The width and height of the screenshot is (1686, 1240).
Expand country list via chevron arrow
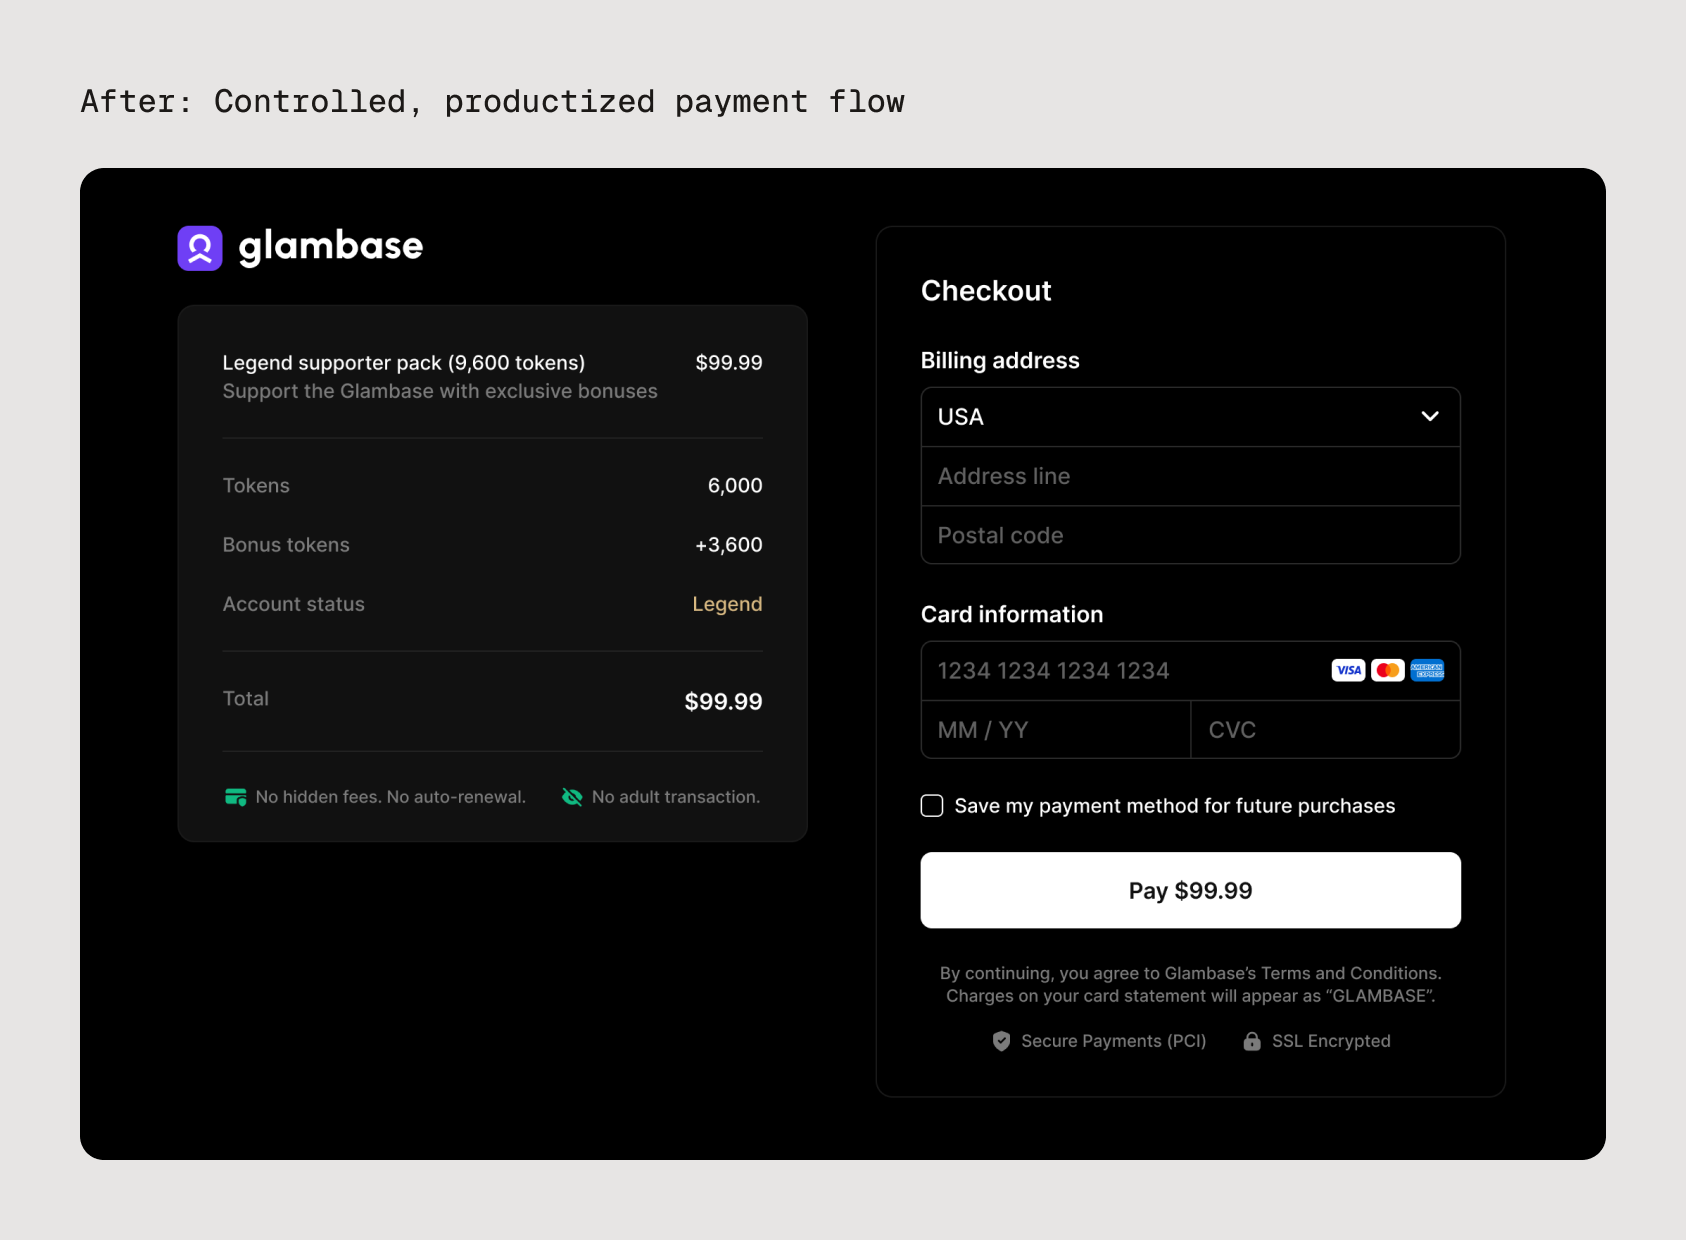tap(1430, 417)
